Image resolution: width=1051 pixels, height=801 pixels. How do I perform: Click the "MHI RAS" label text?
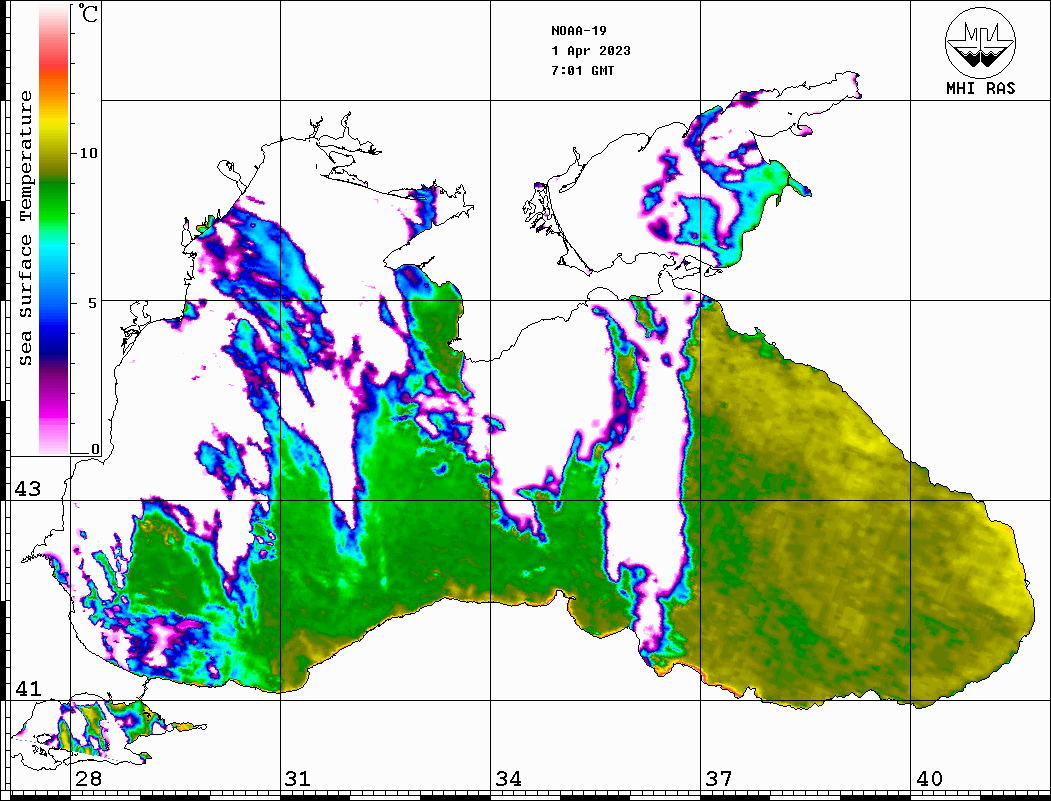pos(980,88)
